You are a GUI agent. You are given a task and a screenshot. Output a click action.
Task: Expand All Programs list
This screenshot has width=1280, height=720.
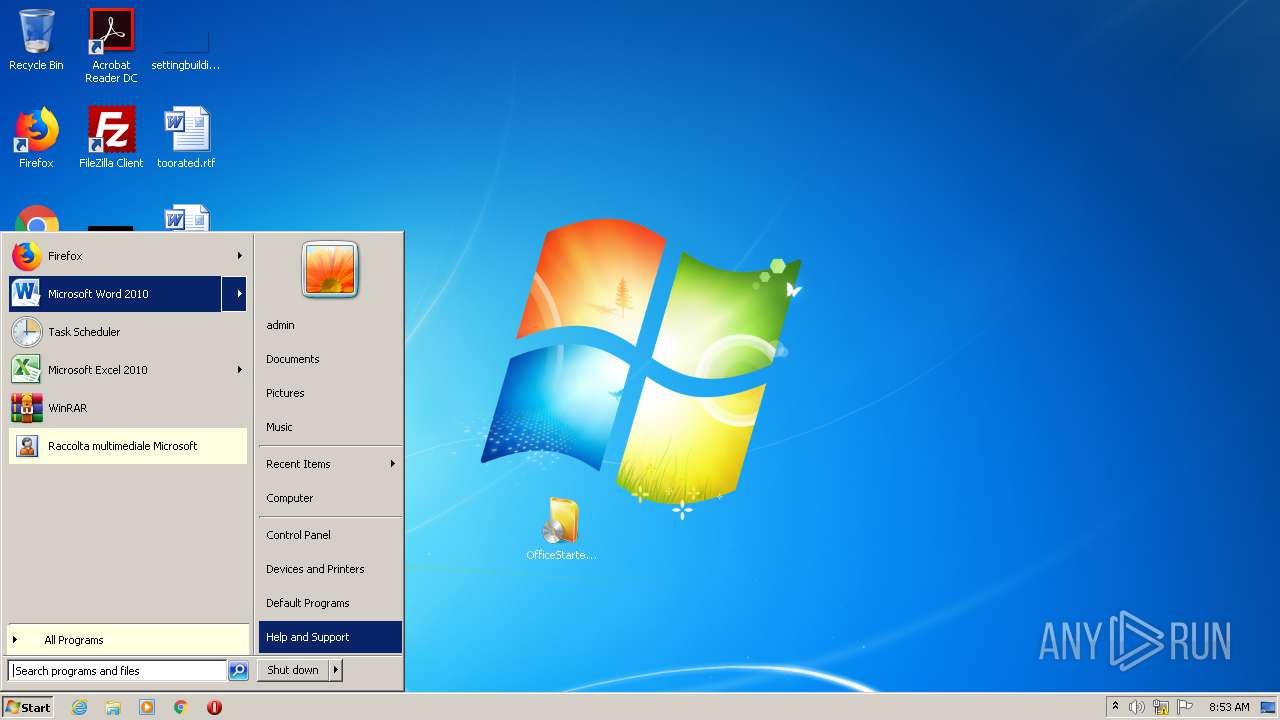click(x=128, y=640)
